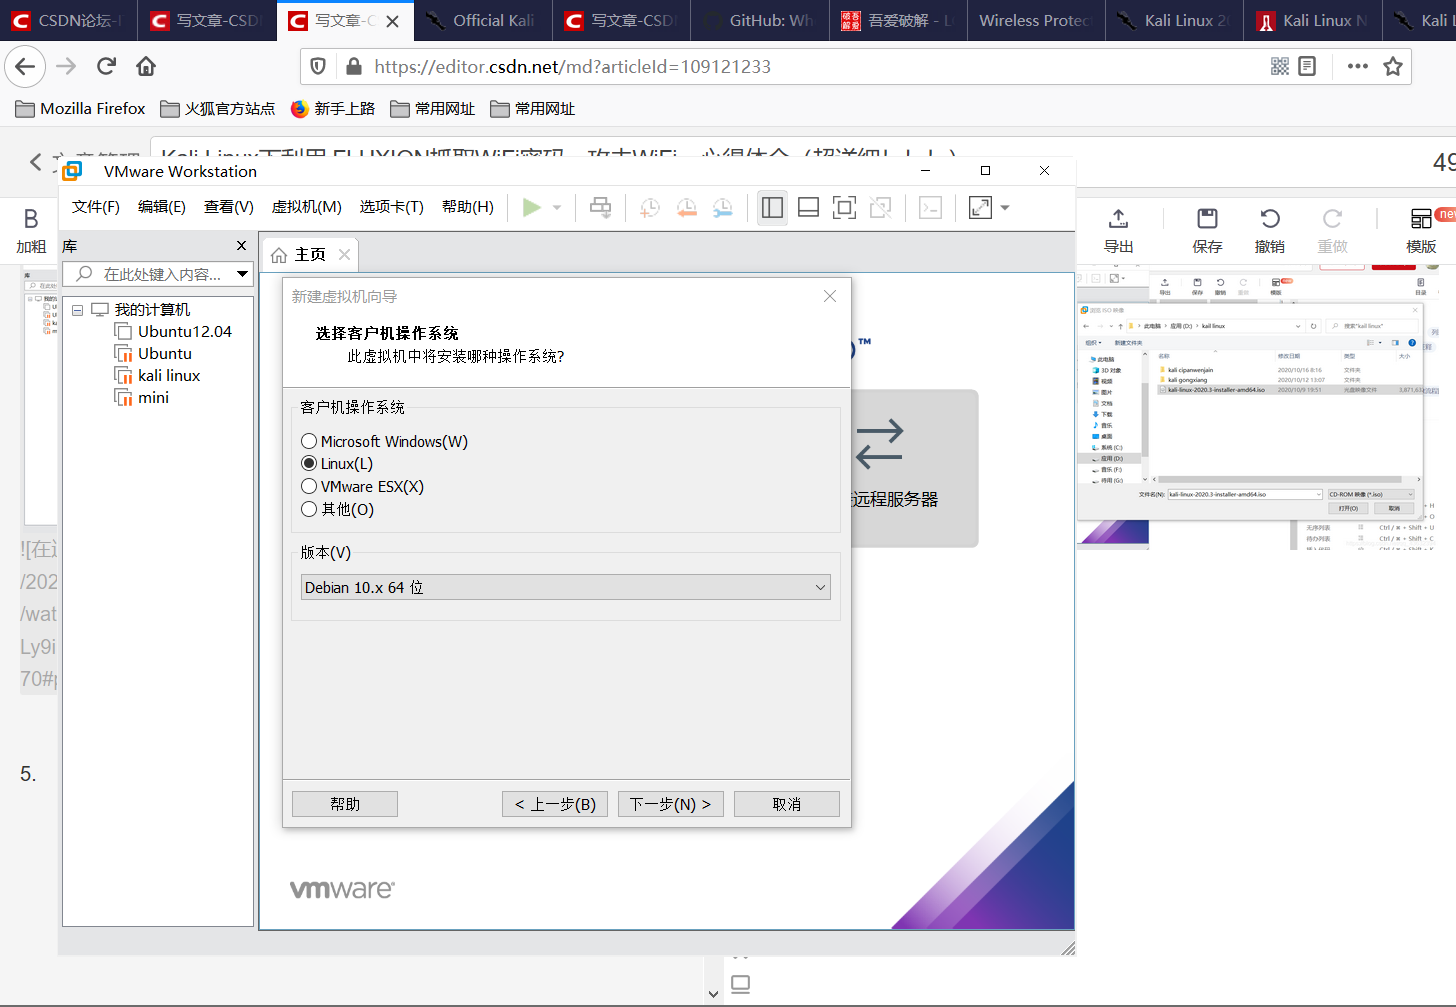Click 打开(O) to open the ISO

pyautogui.click(x=1348, y=507)
